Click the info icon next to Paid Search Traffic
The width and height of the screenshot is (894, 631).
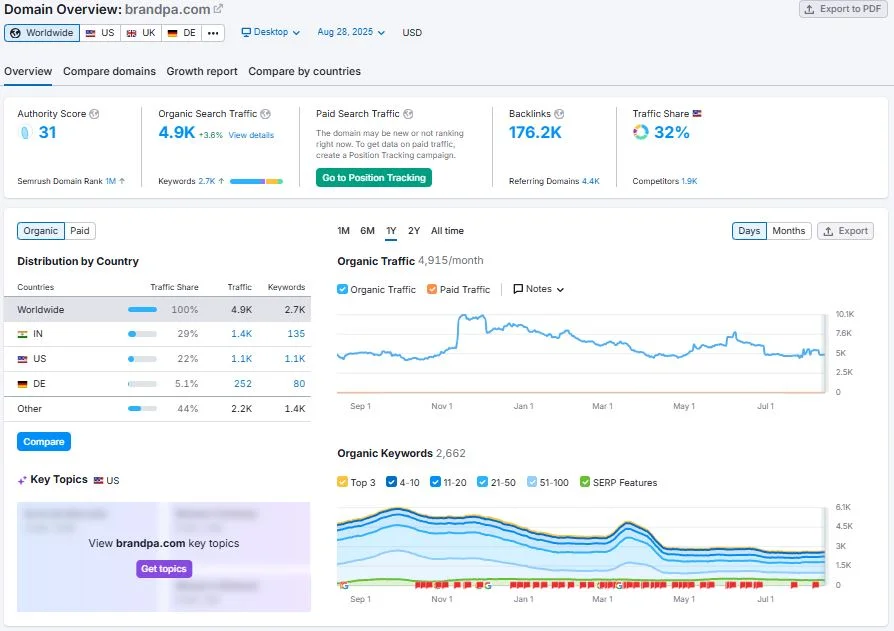[x=408, y=114]
